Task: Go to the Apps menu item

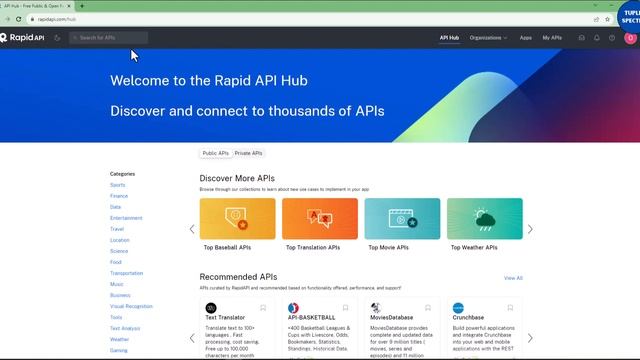Action: pyautogui.click(x=525, y=38)
